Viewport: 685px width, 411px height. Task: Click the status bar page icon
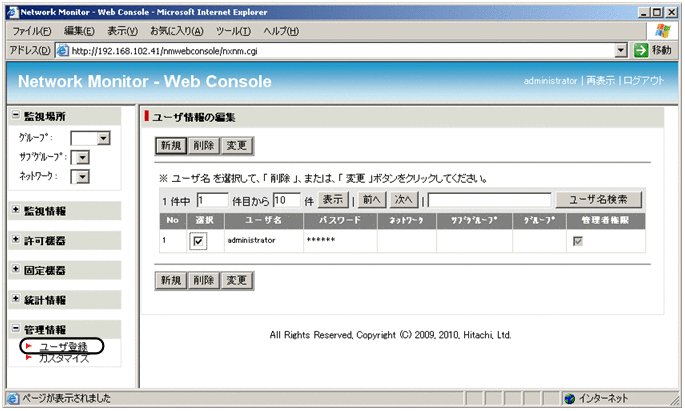(x=14, y=398)
